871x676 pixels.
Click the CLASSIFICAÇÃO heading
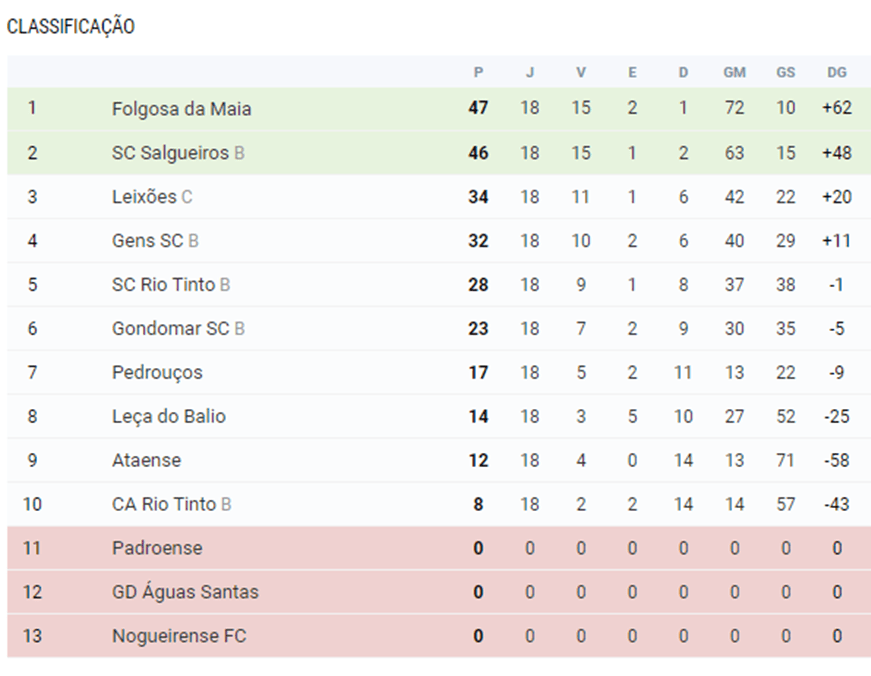click(71, 27)
